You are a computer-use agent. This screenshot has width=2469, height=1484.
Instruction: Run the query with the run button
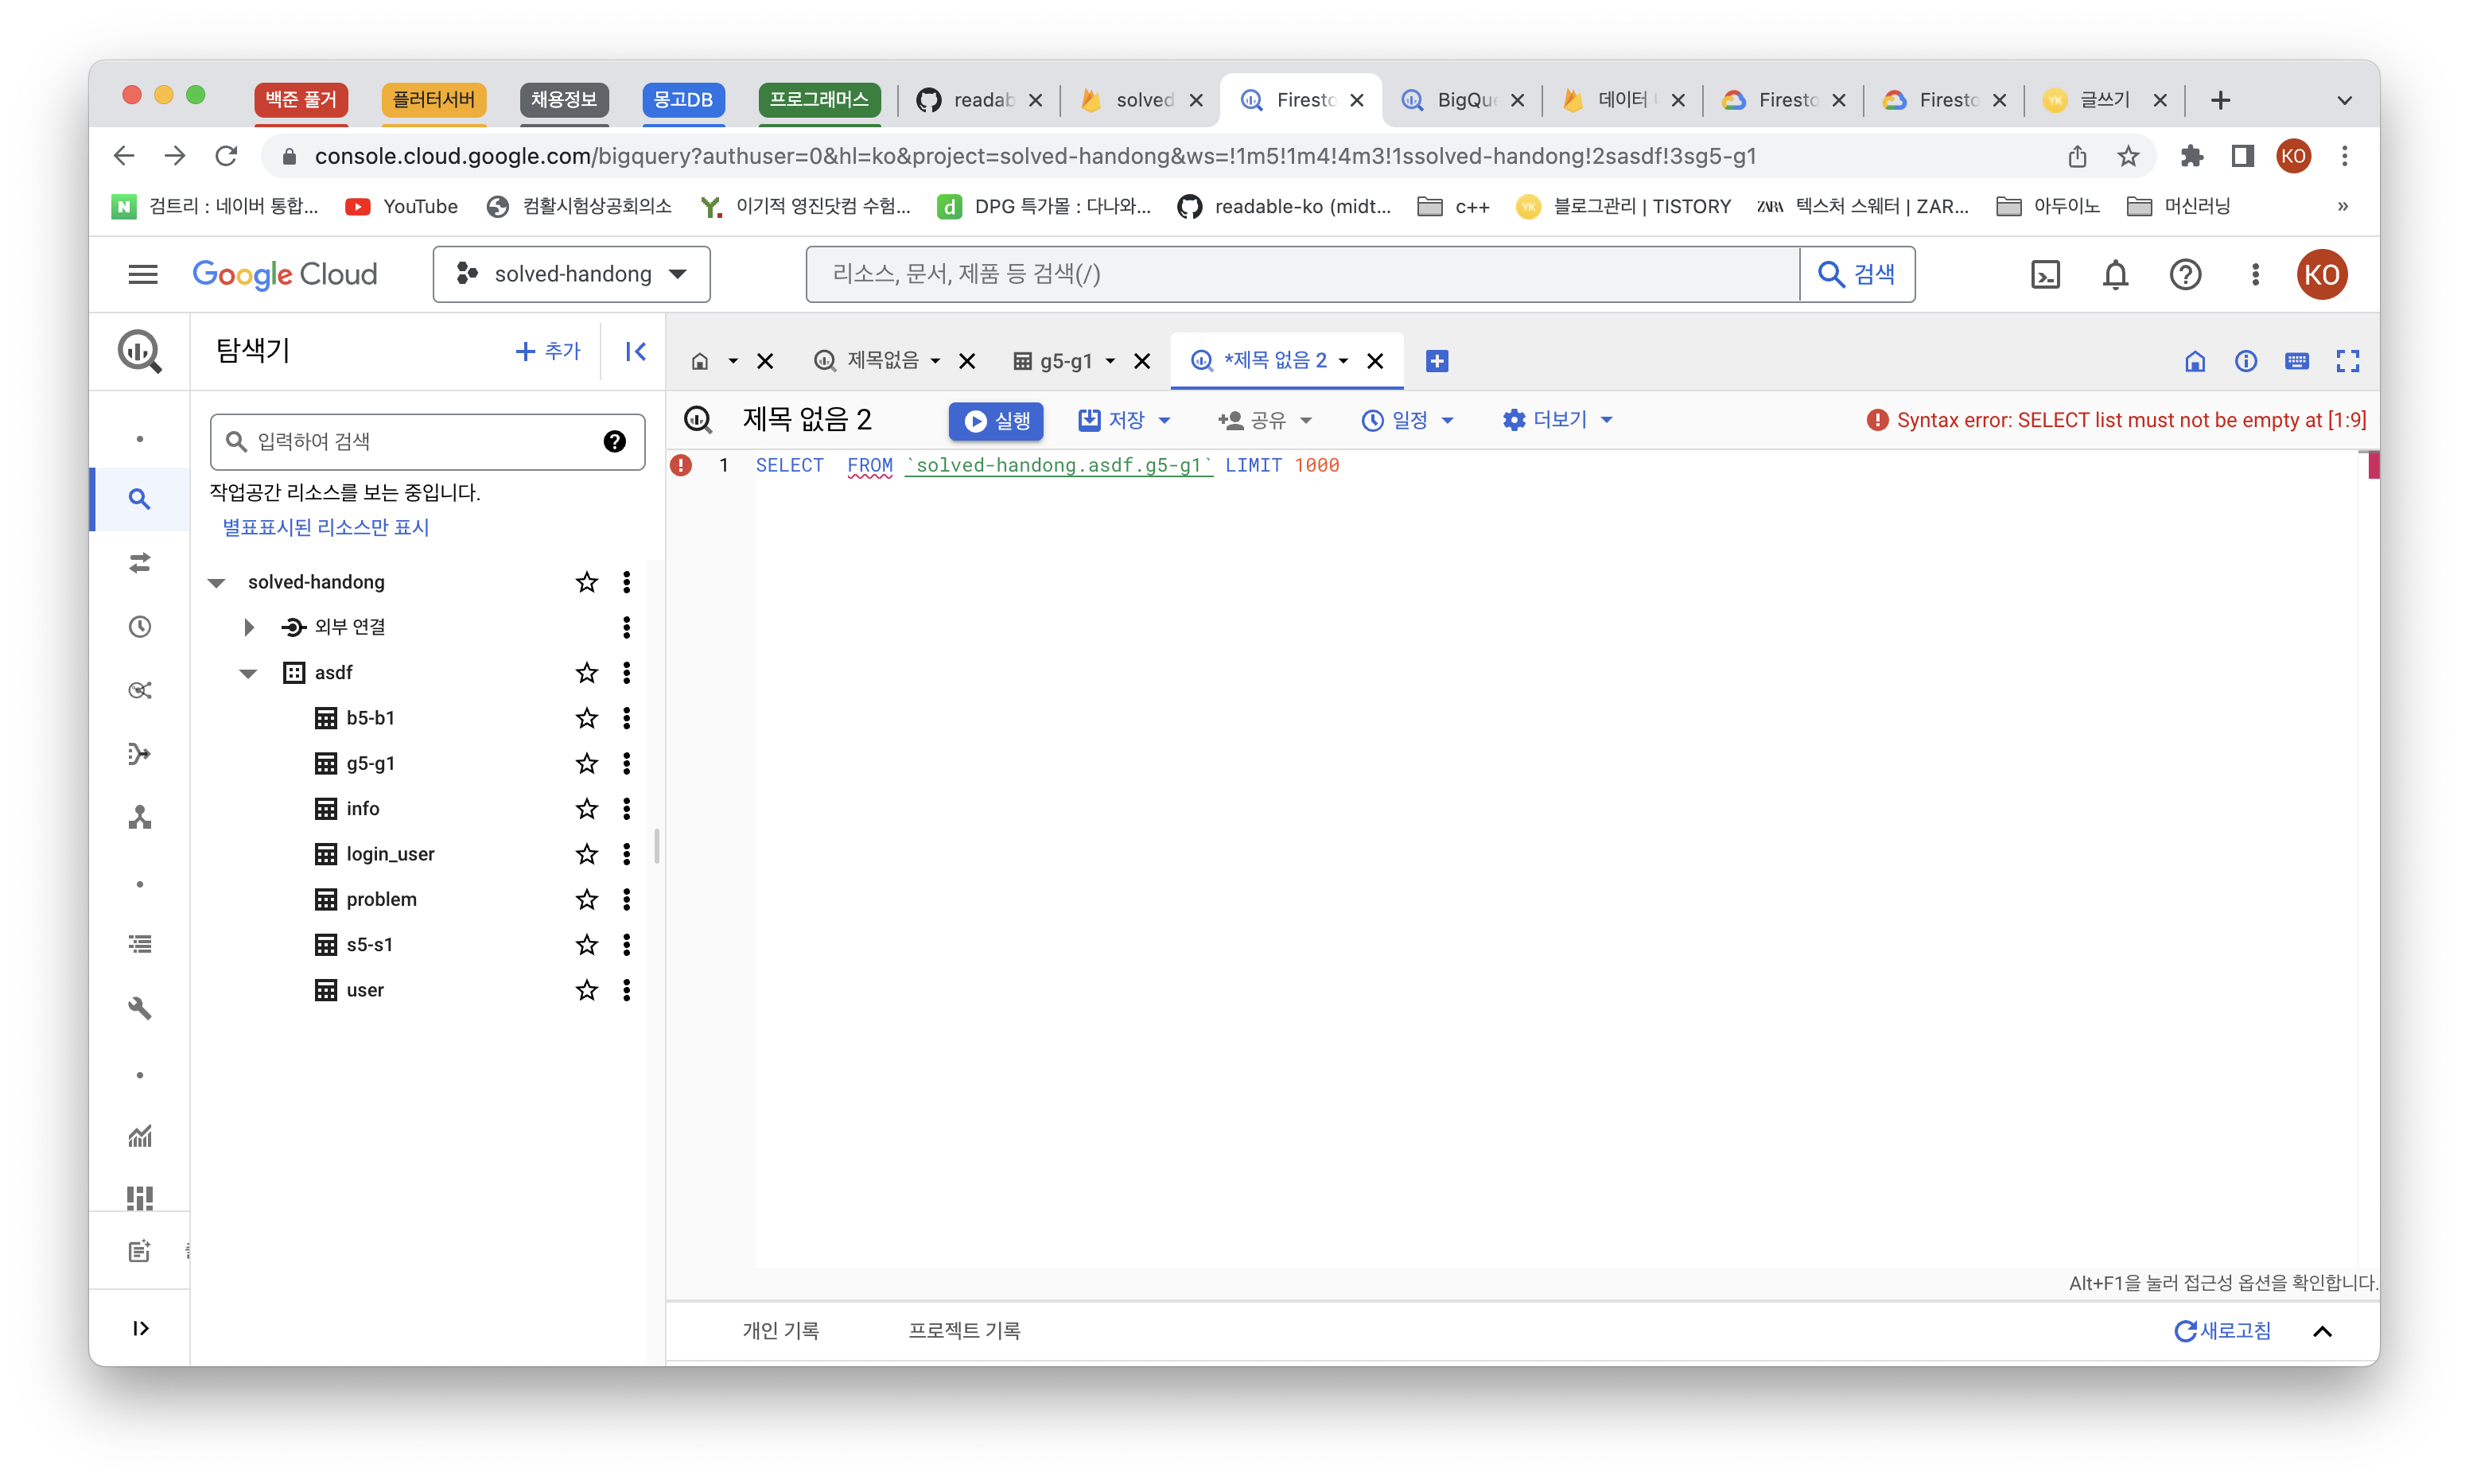tap(996, 421)
